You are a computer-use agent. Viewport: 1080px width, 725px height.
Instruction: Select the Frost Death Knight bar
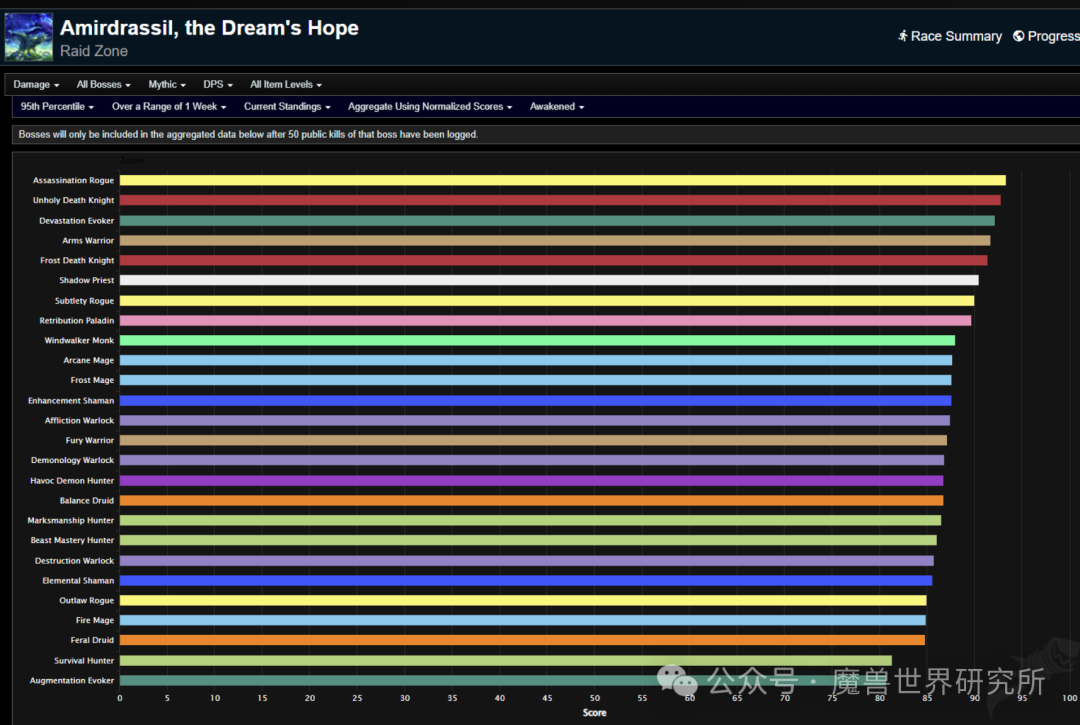(x=554, y=260)
